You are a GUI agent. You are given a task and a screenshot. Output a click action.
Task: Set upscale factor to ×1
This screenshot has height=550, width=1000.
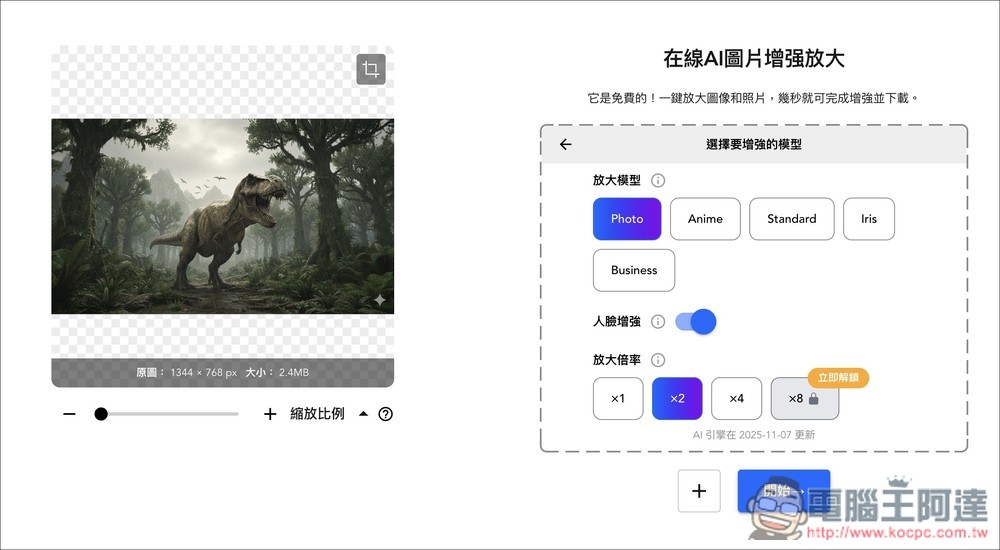coord(618,399)
